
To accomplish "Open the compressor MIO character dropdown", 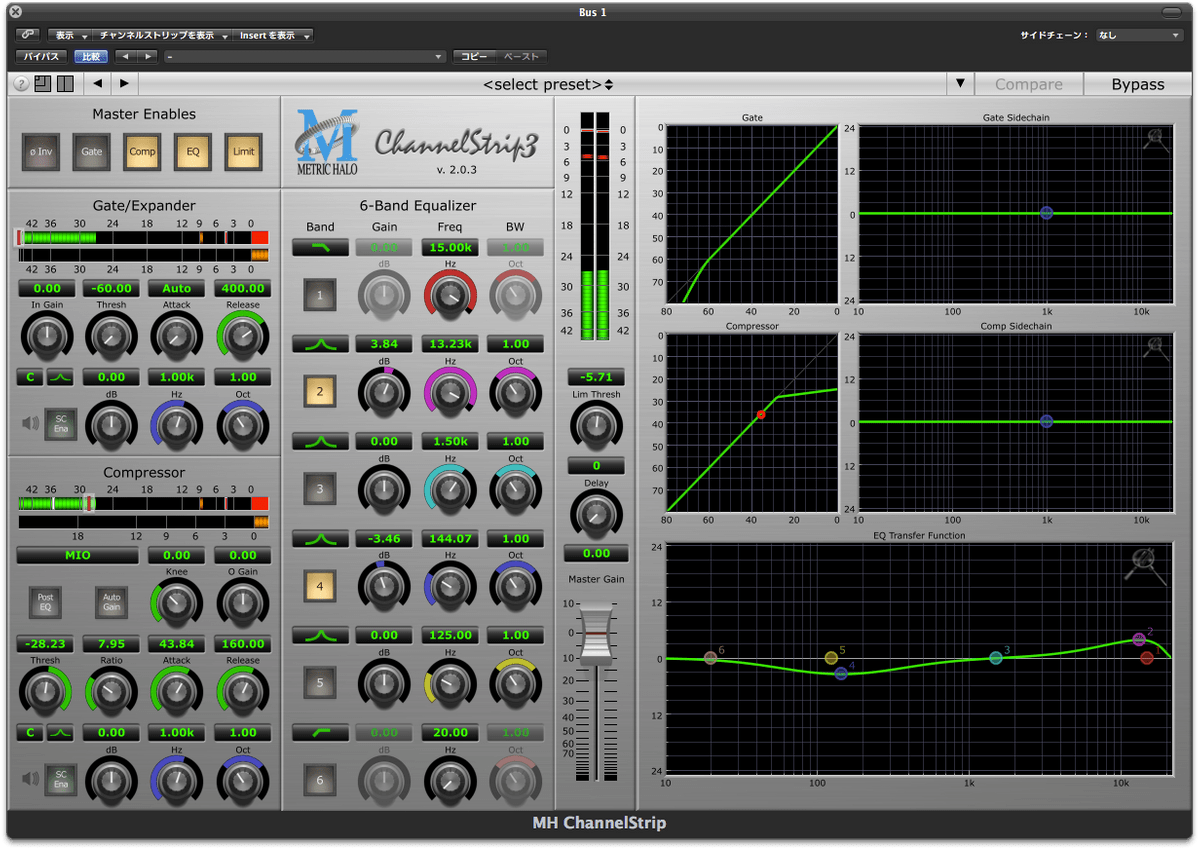I will [77, 555].
